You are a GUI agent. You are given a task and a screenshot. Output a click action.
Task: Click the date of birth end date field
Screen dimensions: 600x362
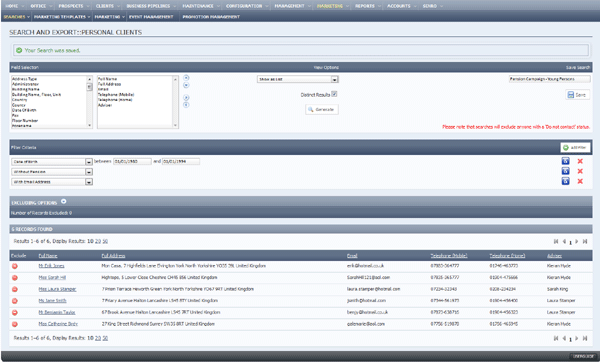click(x=181, y=161)
